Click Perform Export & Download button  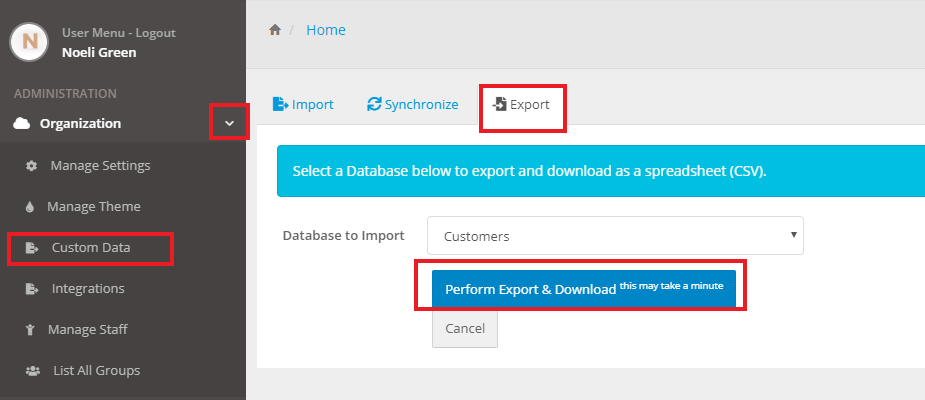pyautogui.click(x=583, y=289)
